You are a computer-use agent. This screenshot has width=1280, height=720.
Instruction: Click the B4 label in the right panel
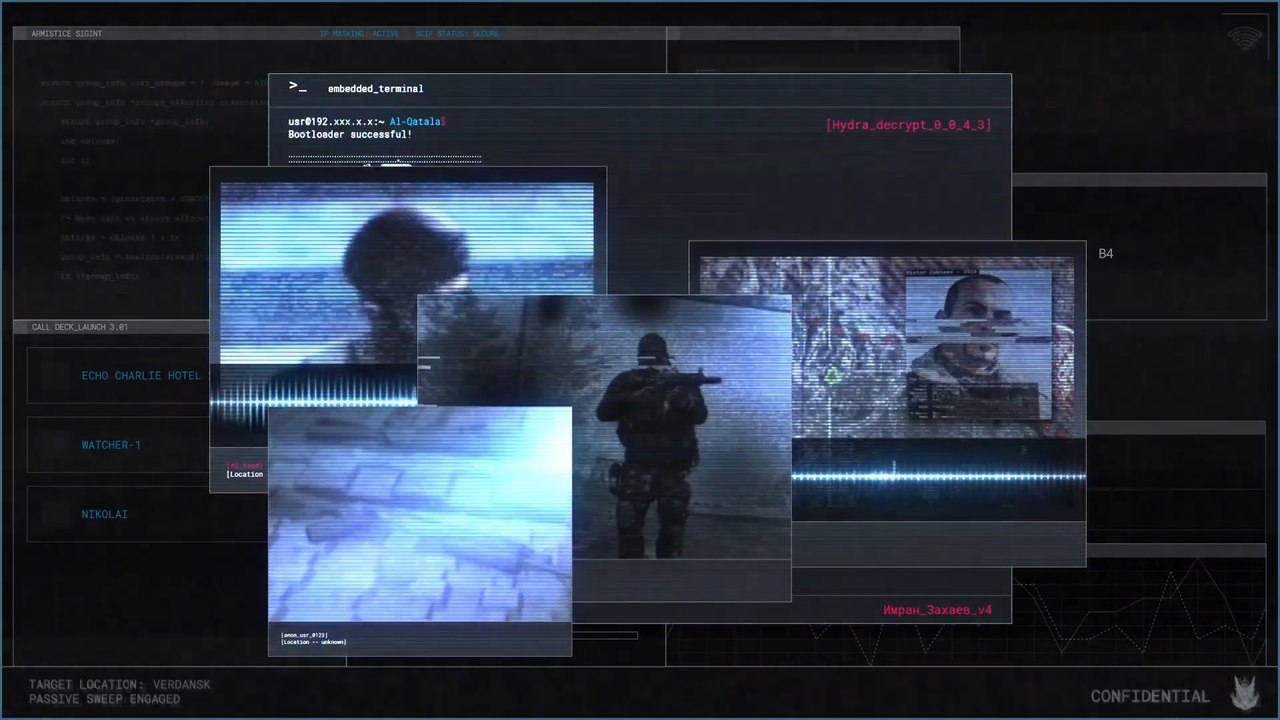coord(1106,254)
